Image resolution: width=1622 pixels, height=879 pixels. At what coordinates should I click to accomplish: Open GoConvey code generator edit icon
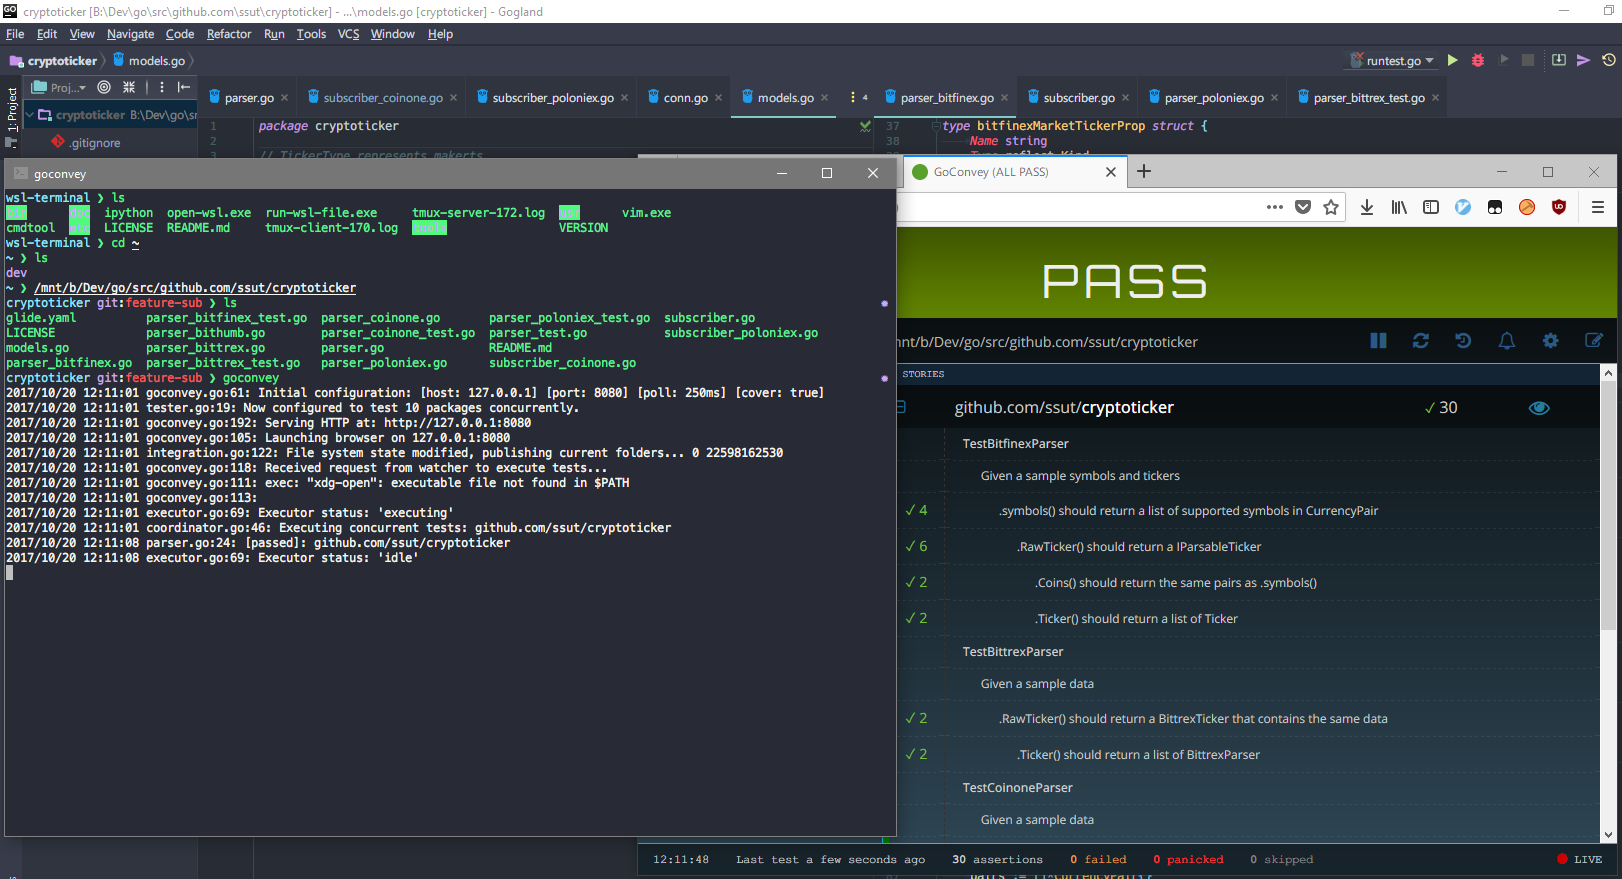(1594, 341)
